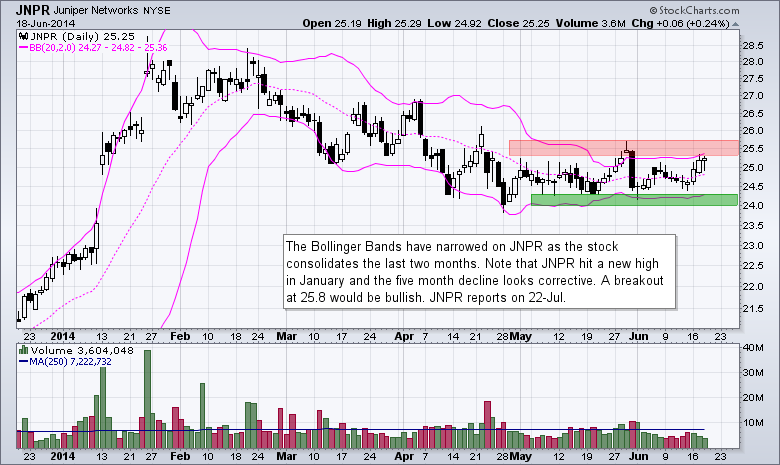Click the May label under the price chart
This screenshot has height=465, width=780.
520,336
